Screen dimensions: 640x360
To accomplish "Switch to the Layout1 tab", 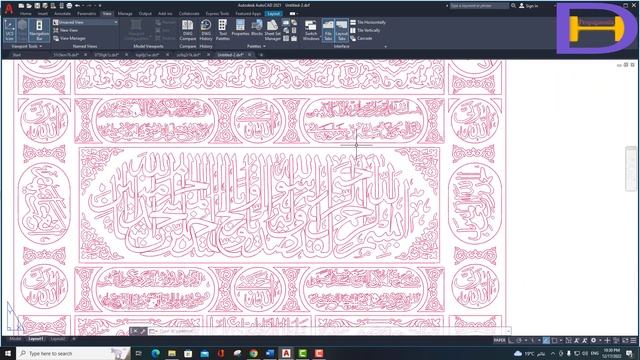I will pyautogui.click(x=36, y=339).
